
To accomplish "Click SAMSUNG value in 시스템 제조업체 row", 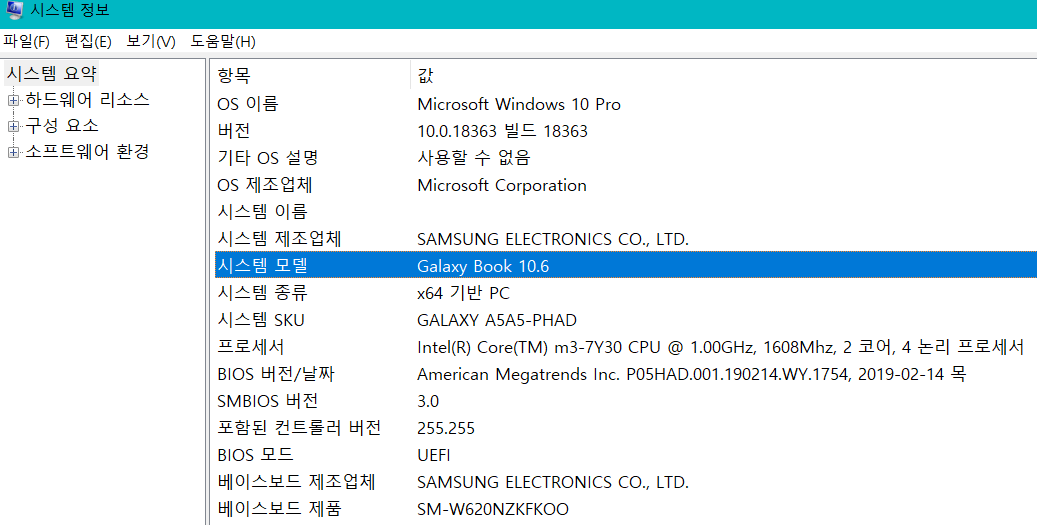I will (x=553, y=239).
